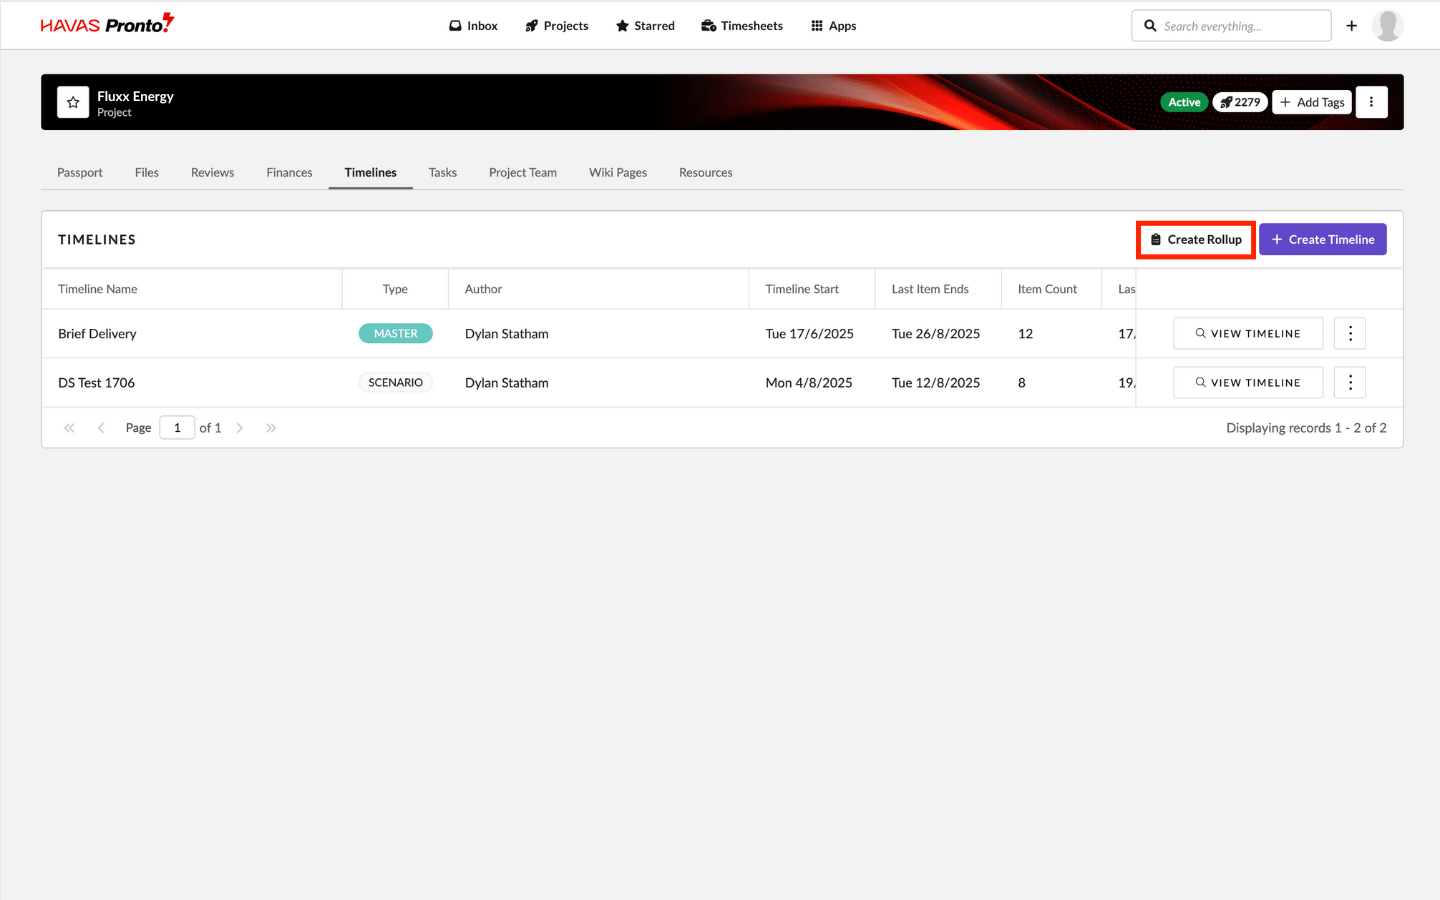1440x900 pixels.
Task: Click the MASTER type badge
Action: pyautogui.click(x=396, y=334)
